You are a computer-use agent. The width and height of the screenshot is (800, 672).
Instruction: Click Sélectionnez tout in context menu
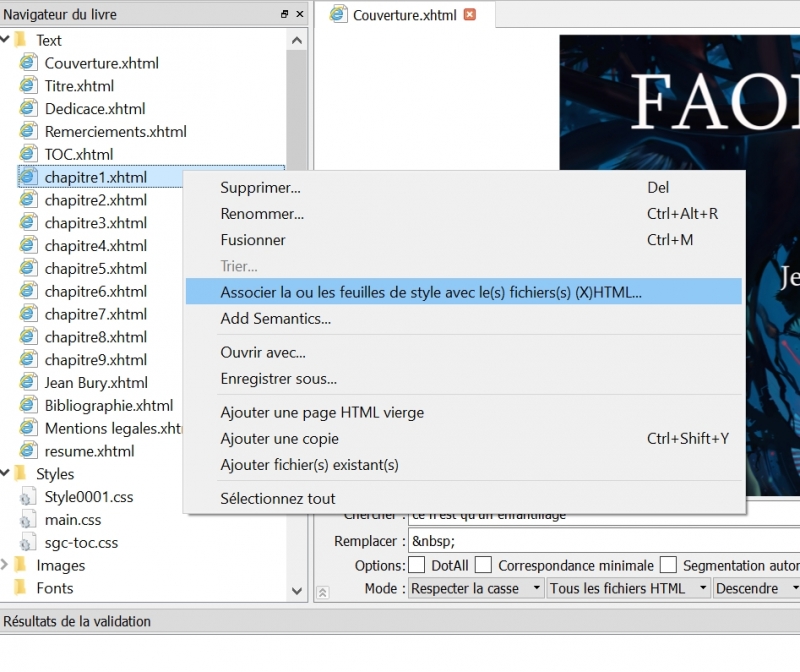pyautogui.click(x=278, y=498)
